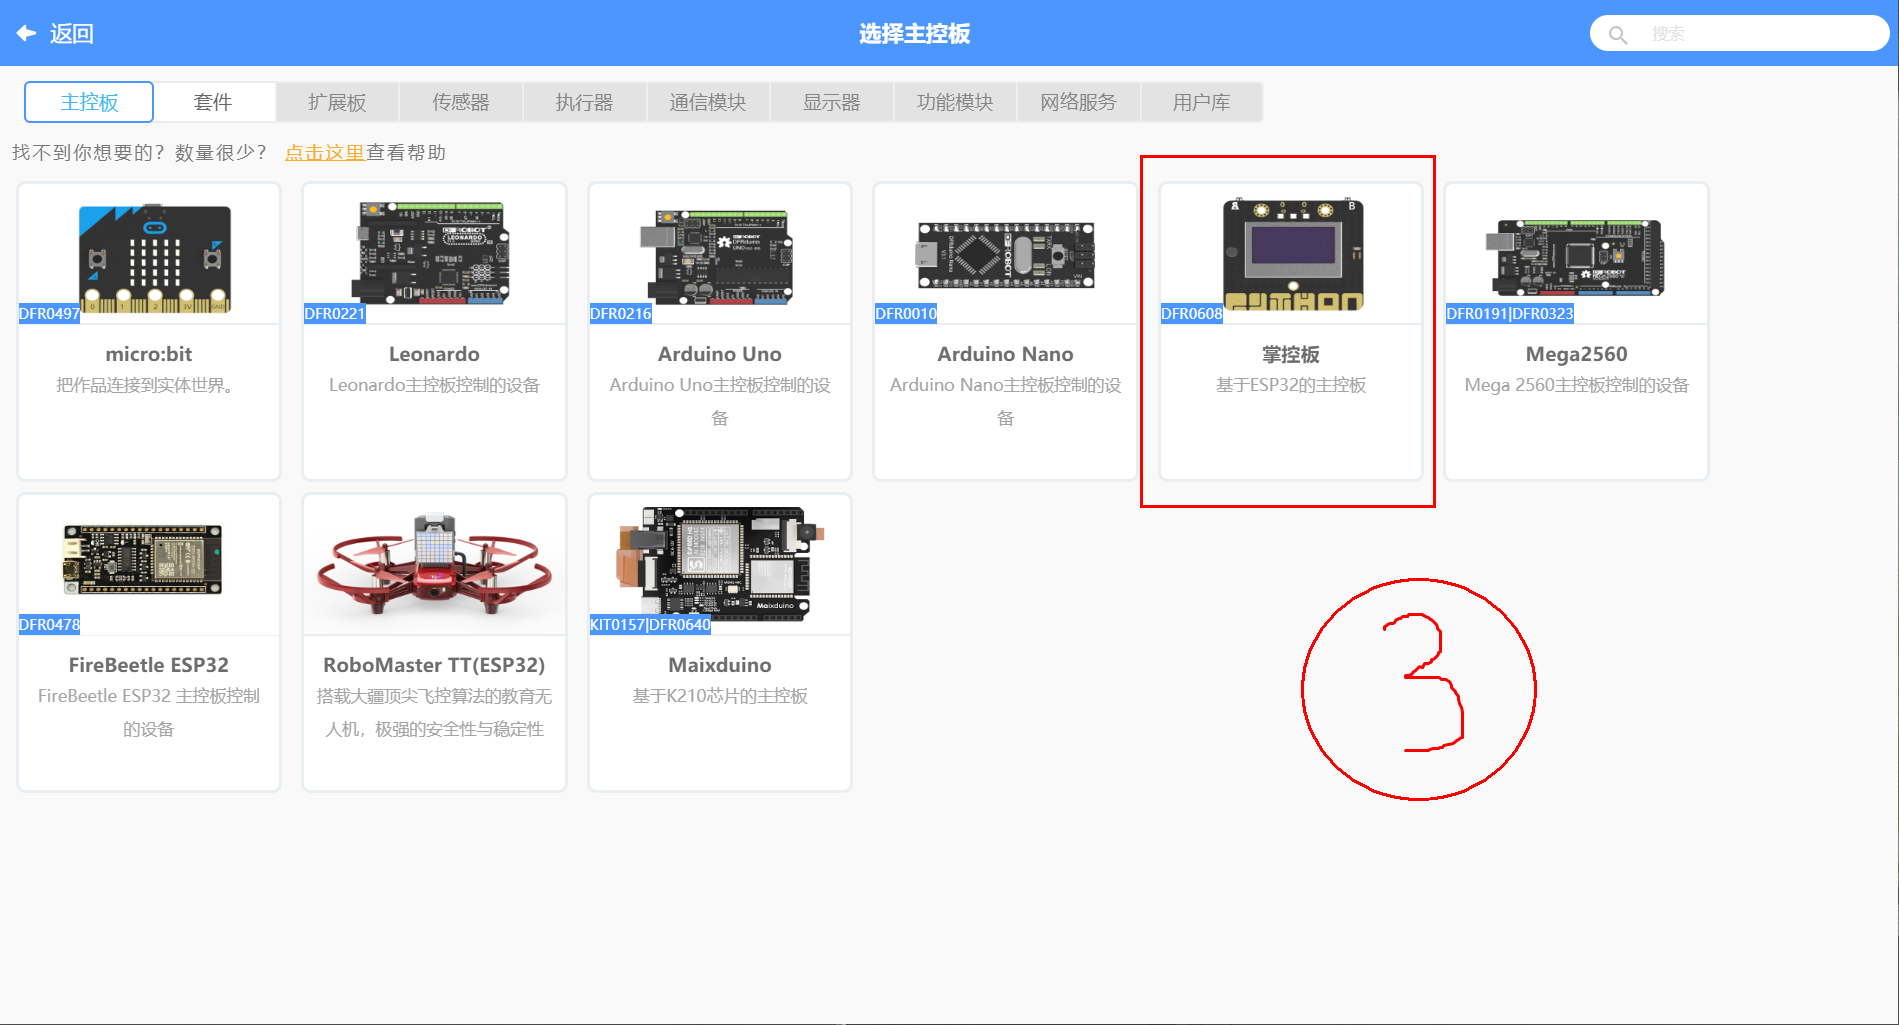Select the 主控板 tab
The height and width of the screenshot is (1025, 1899).
pos(89,102)
